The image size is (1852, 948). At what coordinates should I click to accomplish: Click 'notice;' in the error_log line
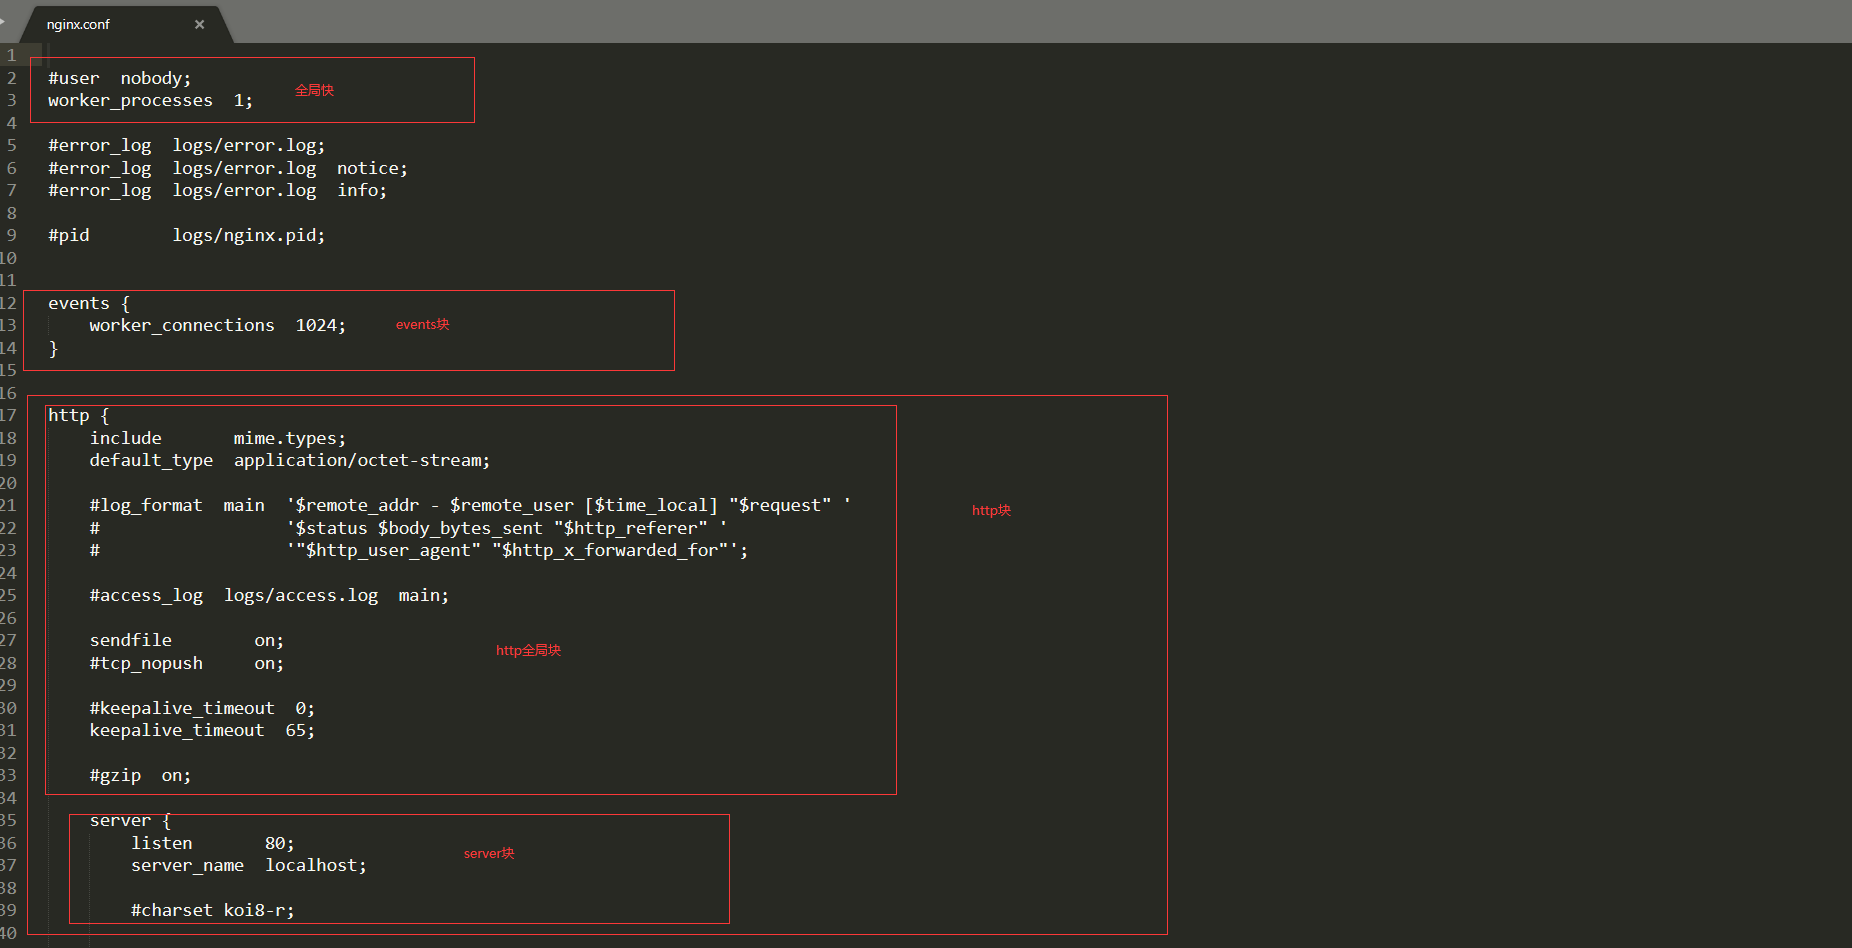(x=372, y=168)
